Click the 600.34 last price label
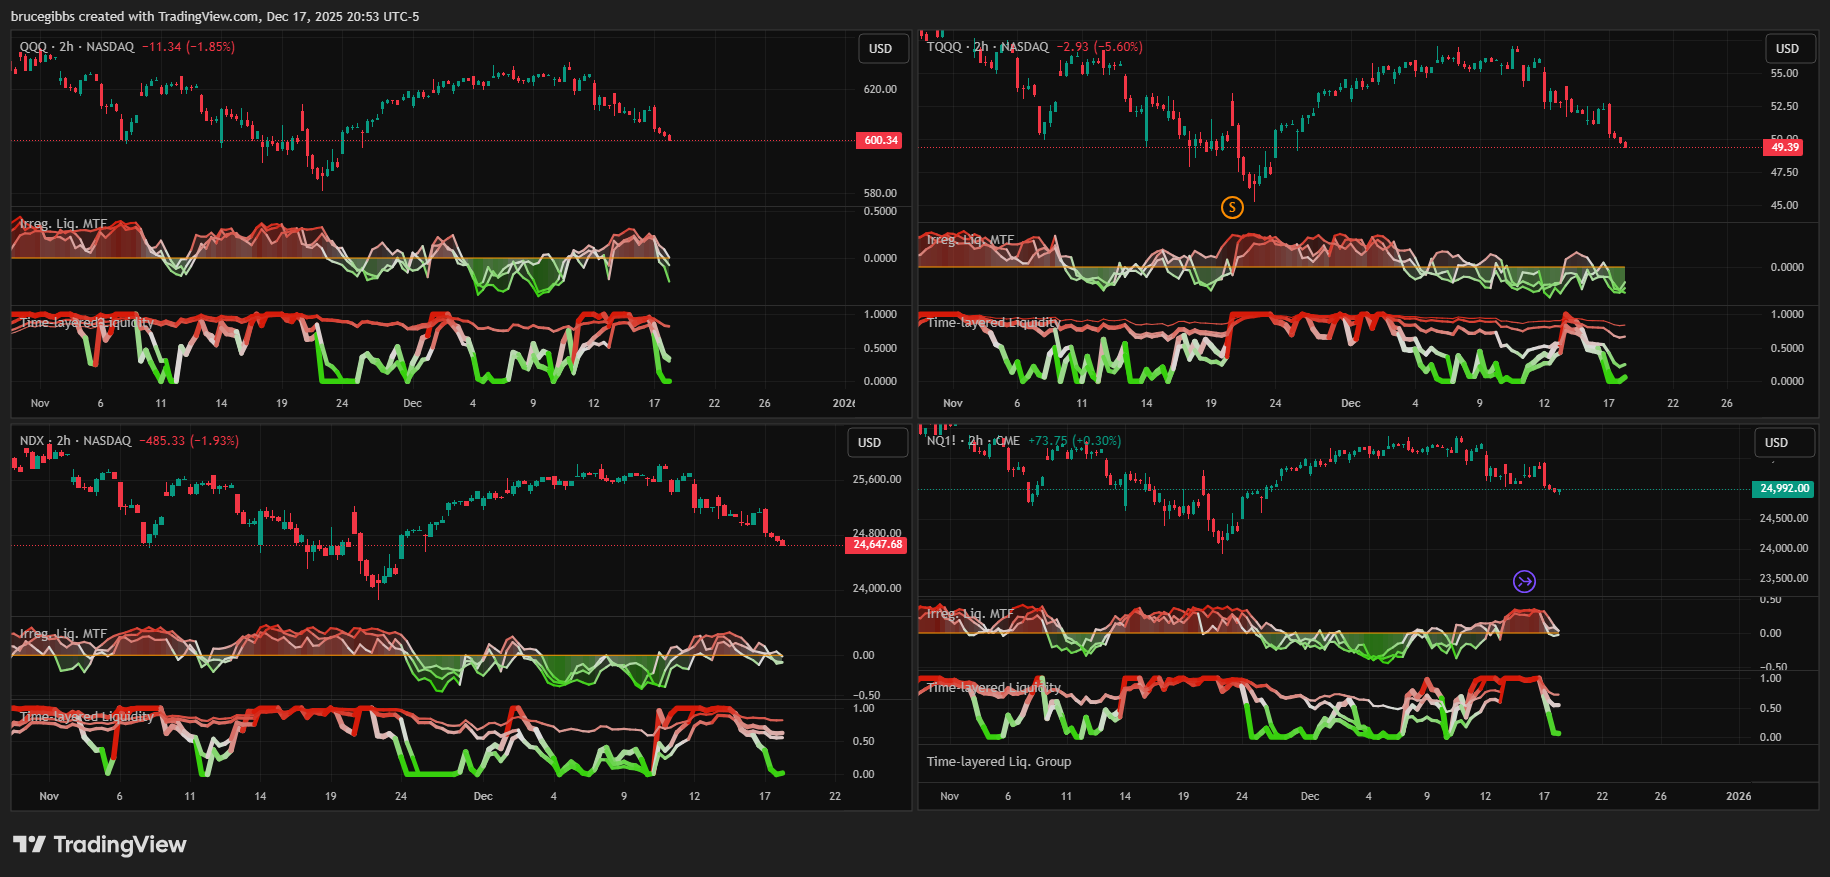 880,140
